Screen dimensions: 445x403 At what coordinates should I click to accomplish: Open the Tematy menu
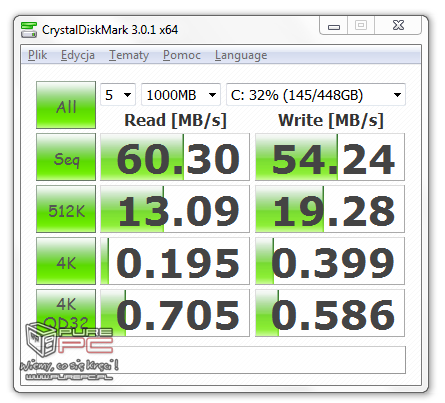click(x=129, y=55)
